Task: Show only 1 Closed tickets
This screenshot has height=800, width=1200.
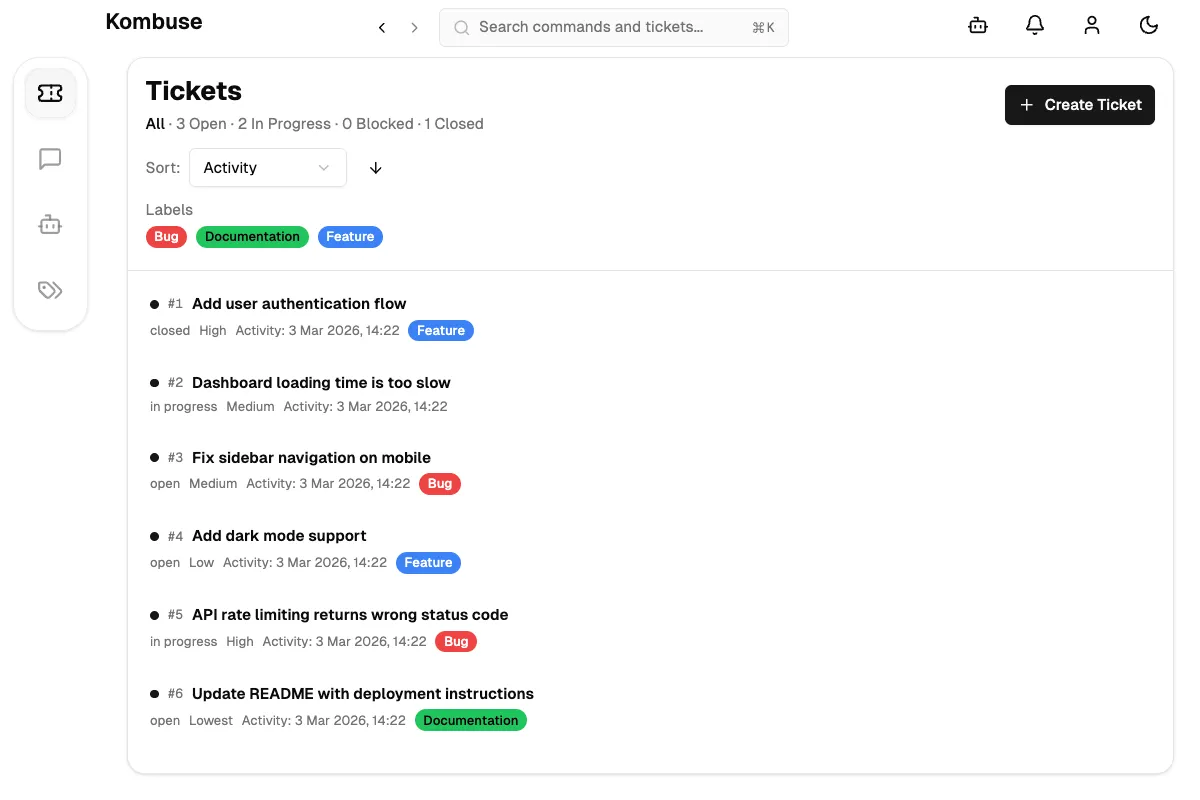Action: (454, 124)
